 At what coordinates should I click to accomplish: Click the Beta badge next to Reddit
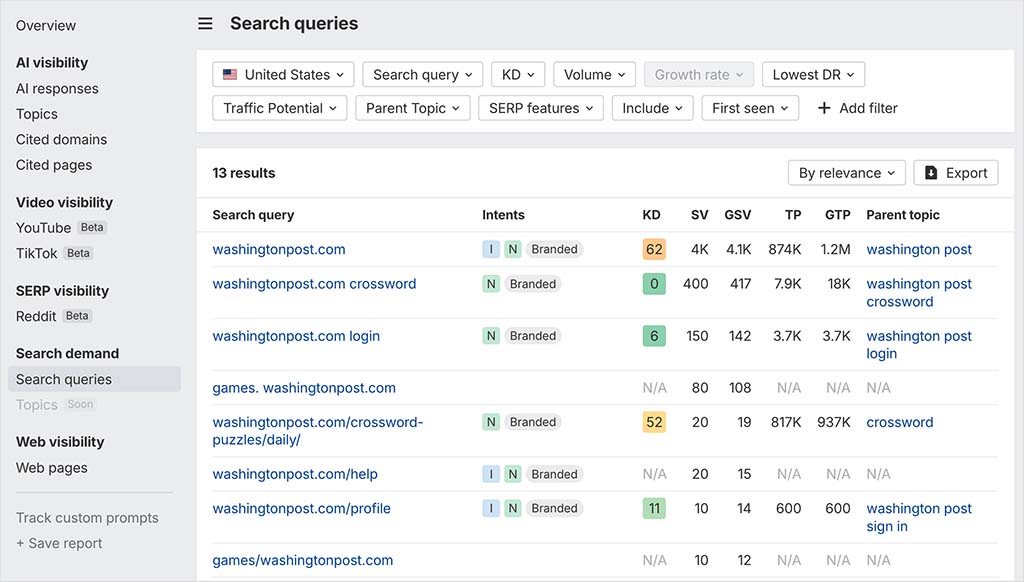tap(80, 315)
